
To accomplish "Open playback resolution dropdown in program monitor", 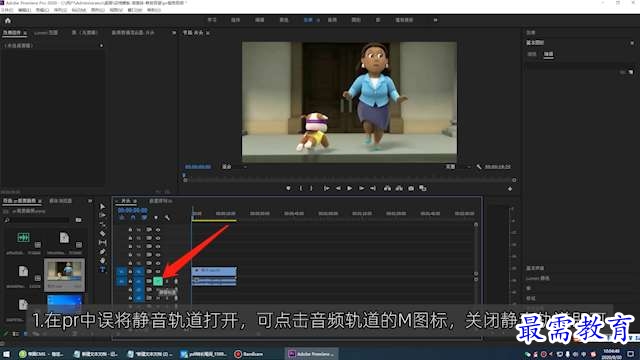I will (457, 167).
